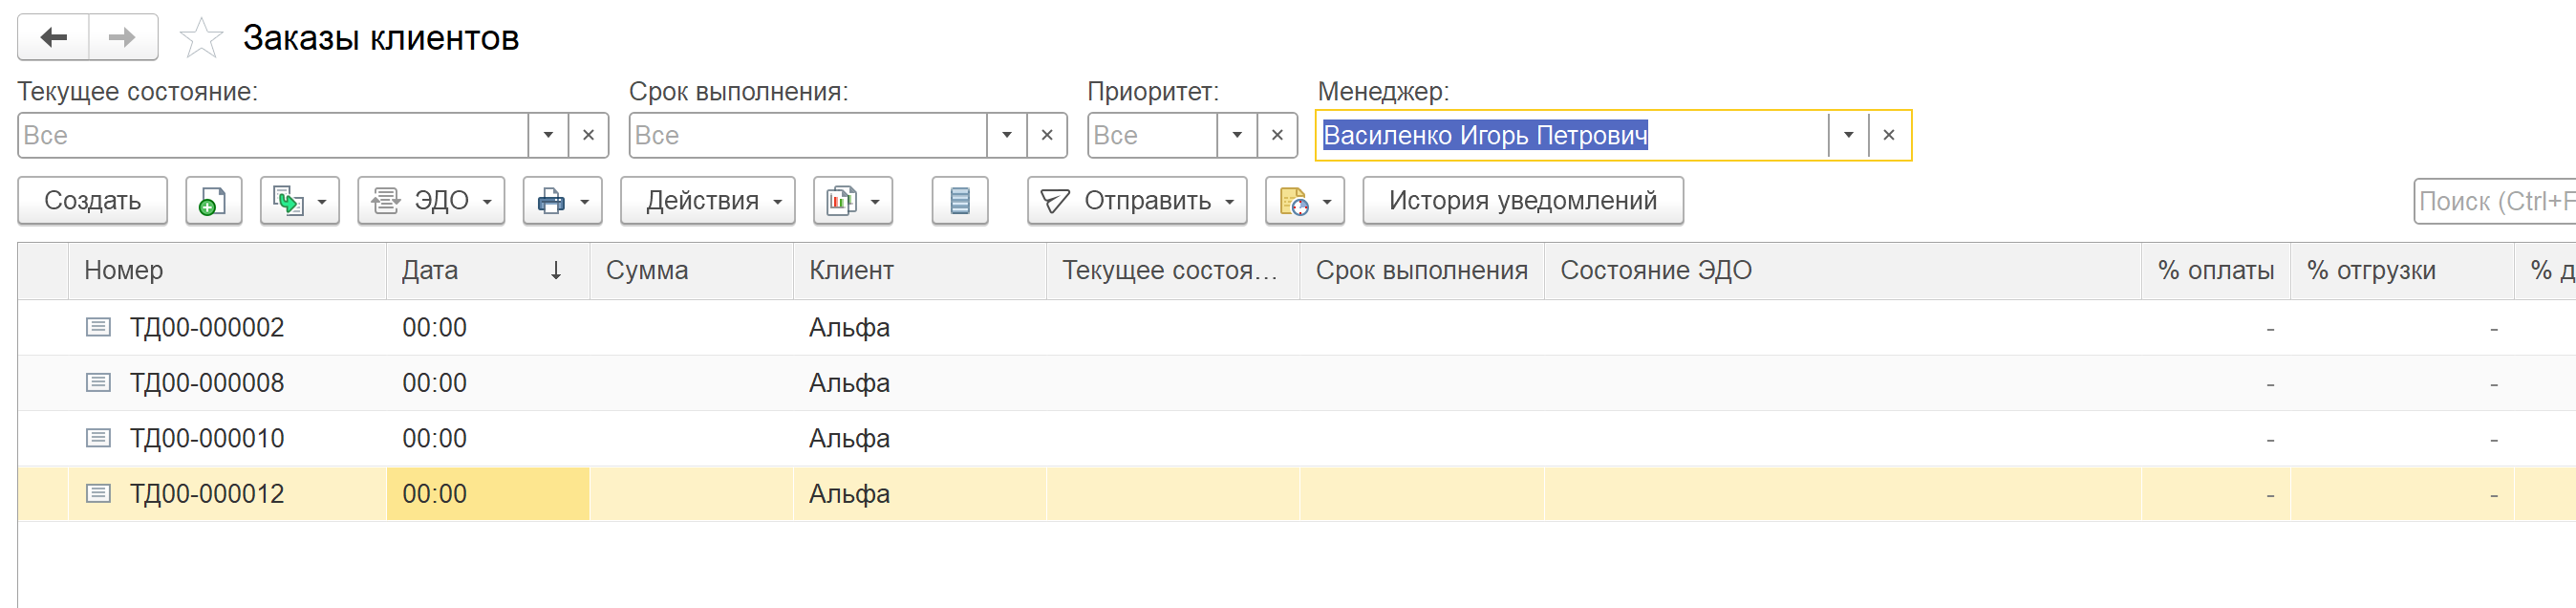Clear the Текущее состояние filter

[588, 135]
